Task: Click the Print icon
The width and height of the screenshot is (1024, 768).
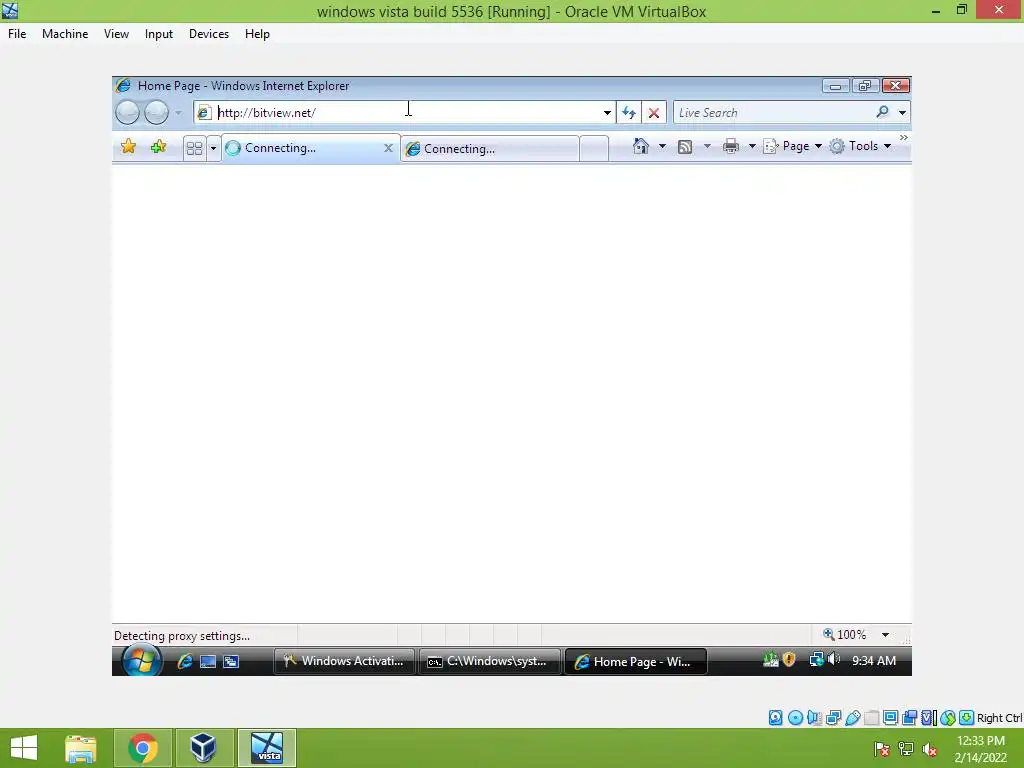Action: tap(731, 146)
